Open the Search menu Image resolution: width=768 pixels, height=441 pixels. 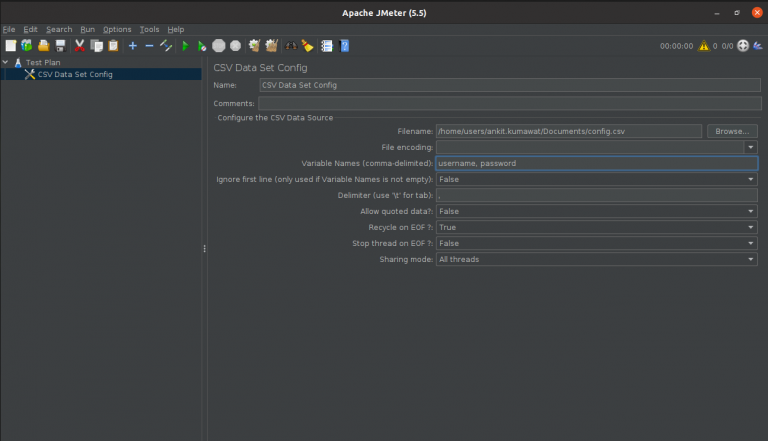point(59,29)
